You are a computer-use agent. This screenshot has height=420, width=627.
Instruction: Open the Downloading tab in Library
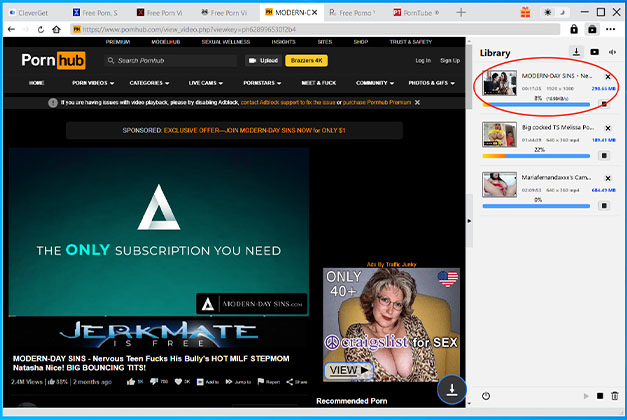(577, 52)
